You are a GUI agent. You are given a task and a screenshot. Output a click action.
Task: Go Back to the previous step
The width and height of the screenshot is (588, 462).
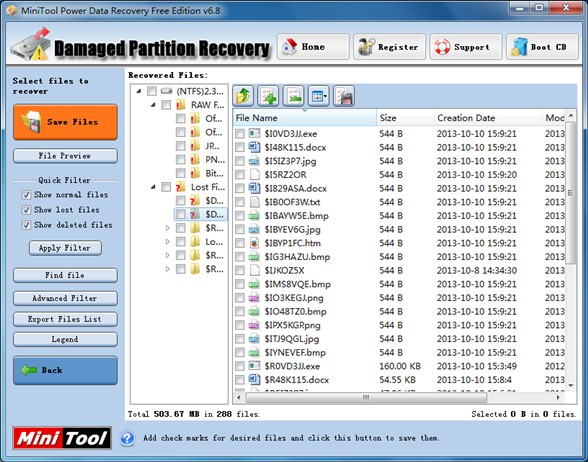pos(65,370)
